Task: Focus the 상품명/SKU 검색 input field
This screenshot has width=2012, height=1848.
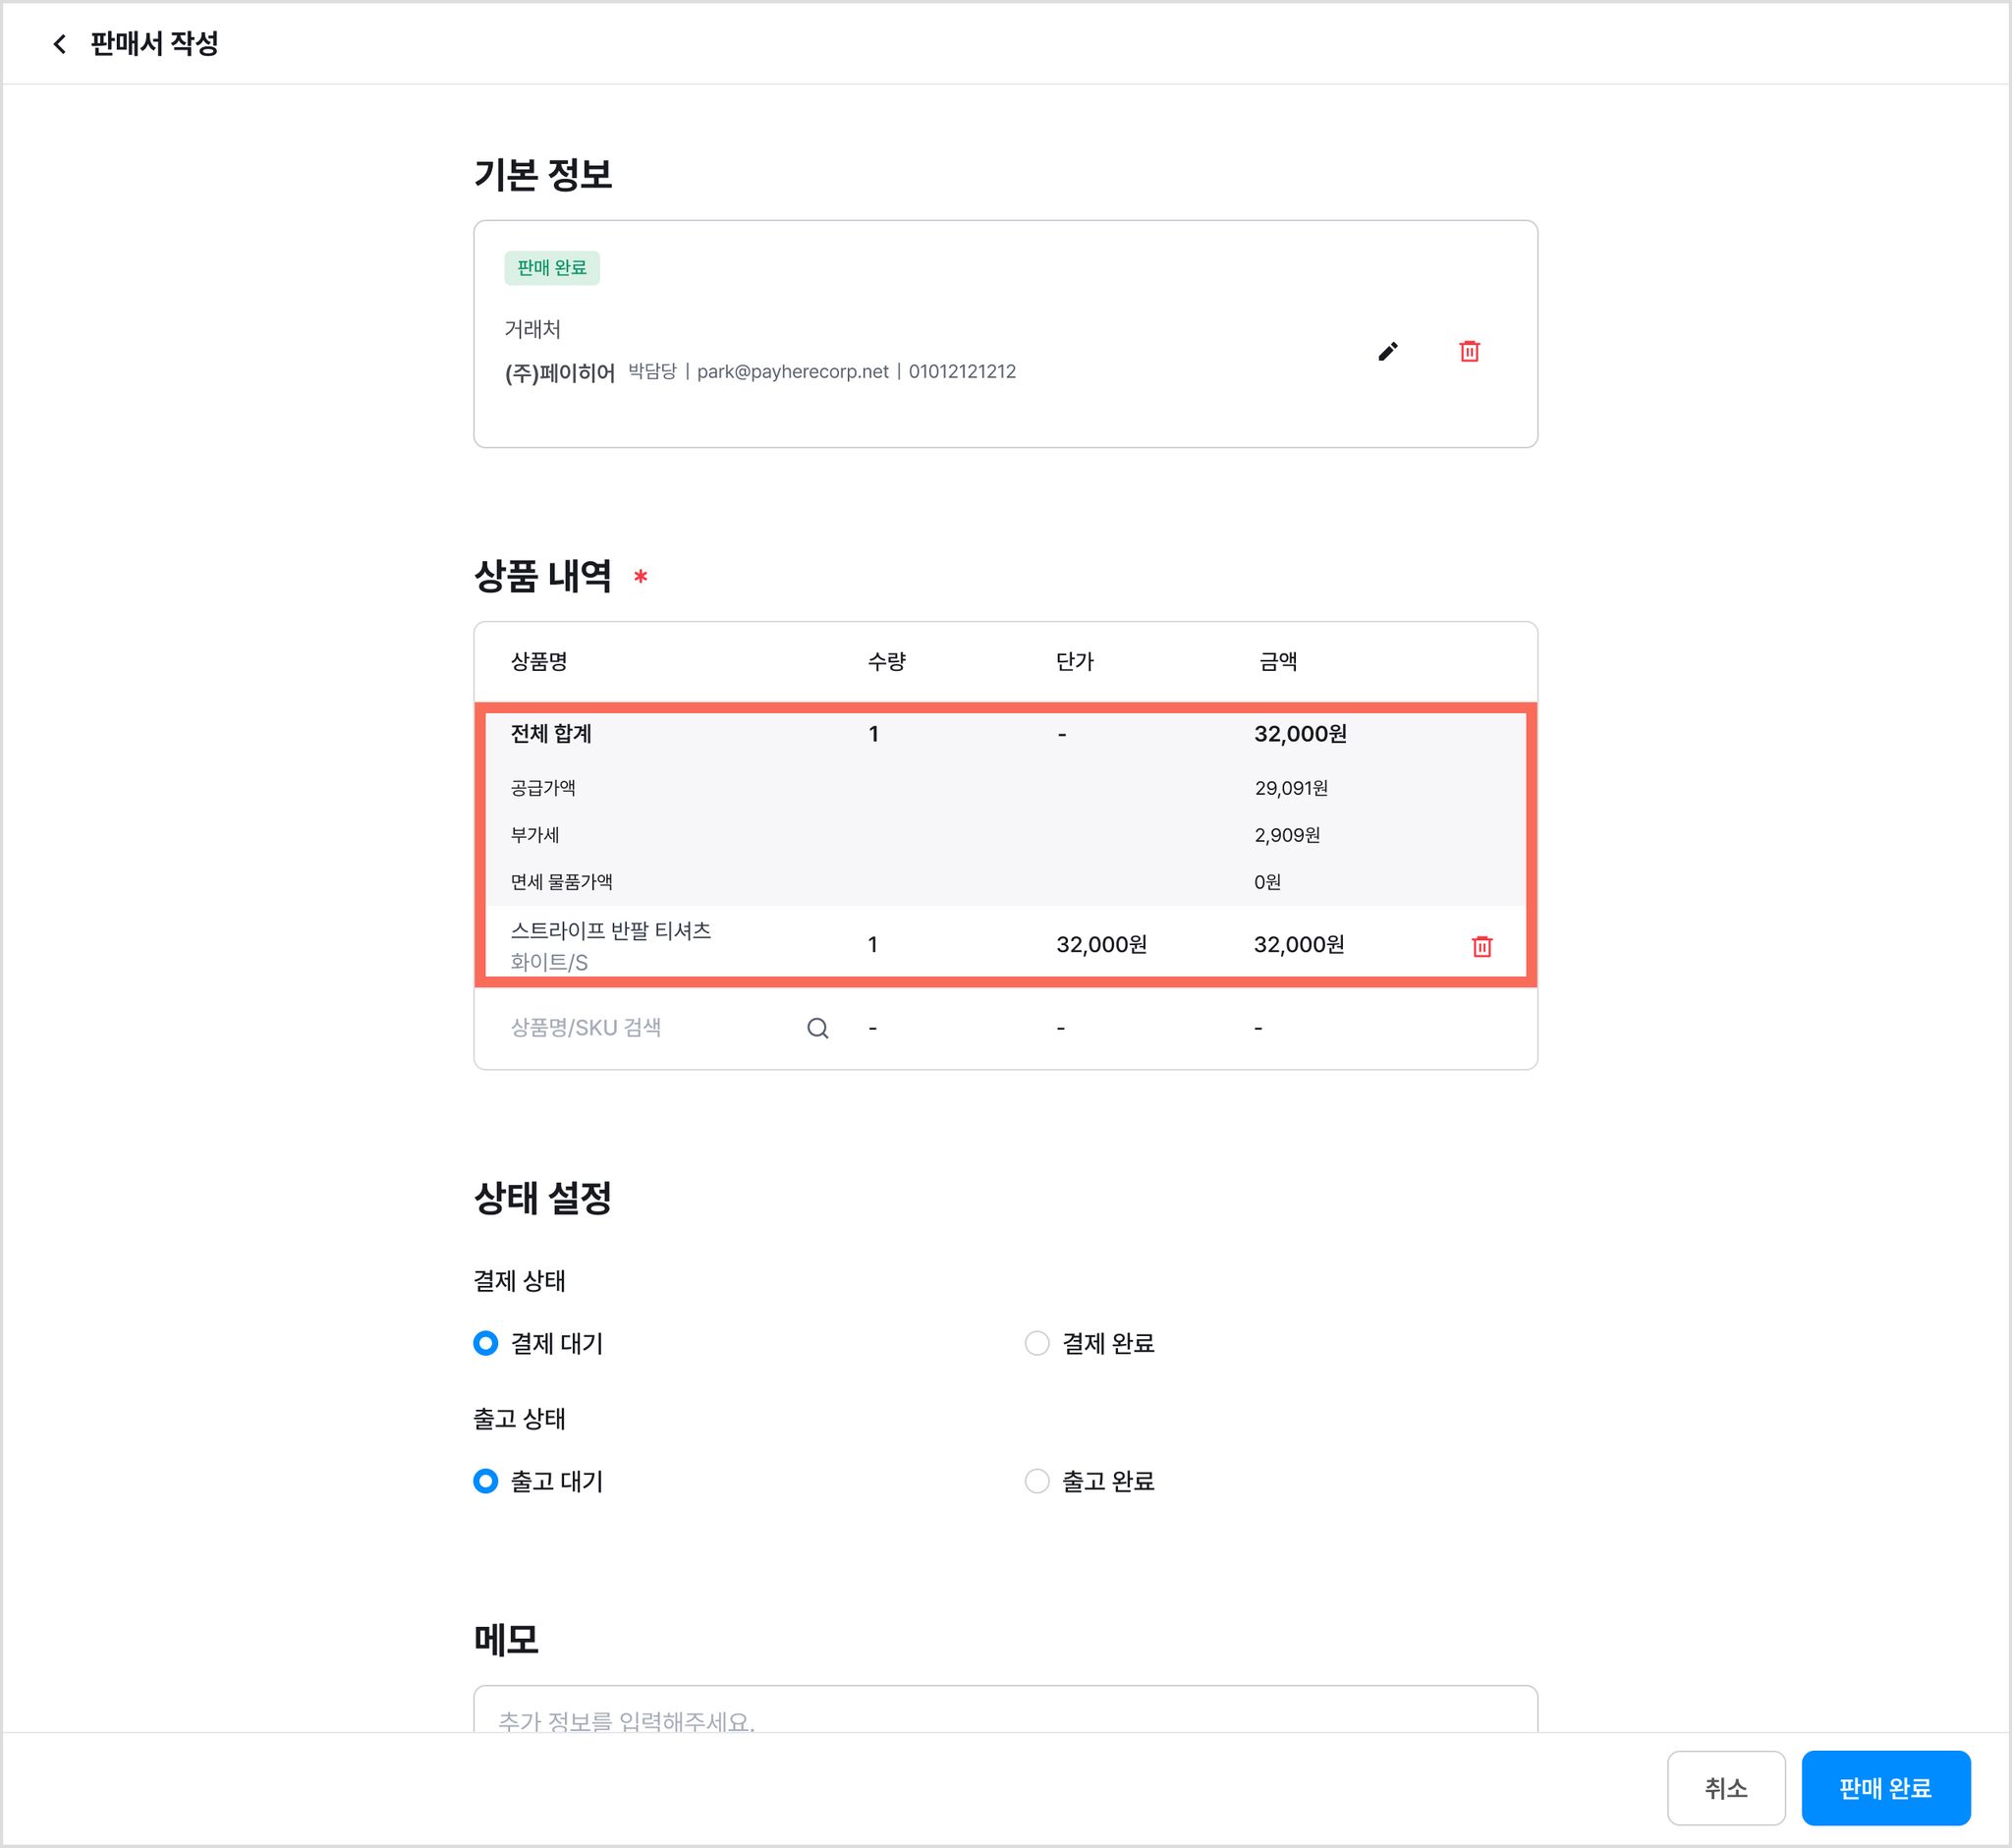Action: (670, 1028)
